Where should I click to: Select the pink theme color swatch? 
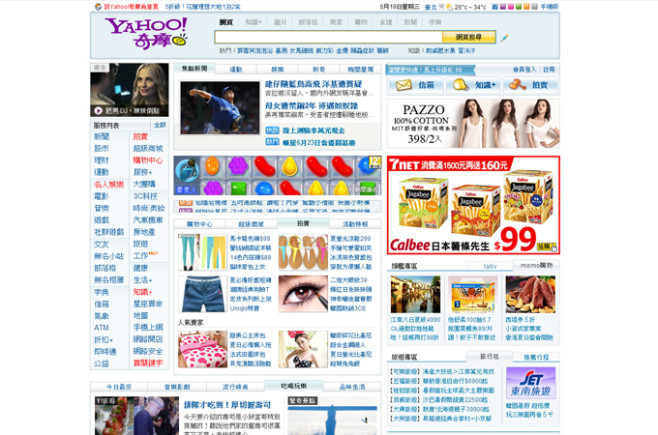coord(511,7)
